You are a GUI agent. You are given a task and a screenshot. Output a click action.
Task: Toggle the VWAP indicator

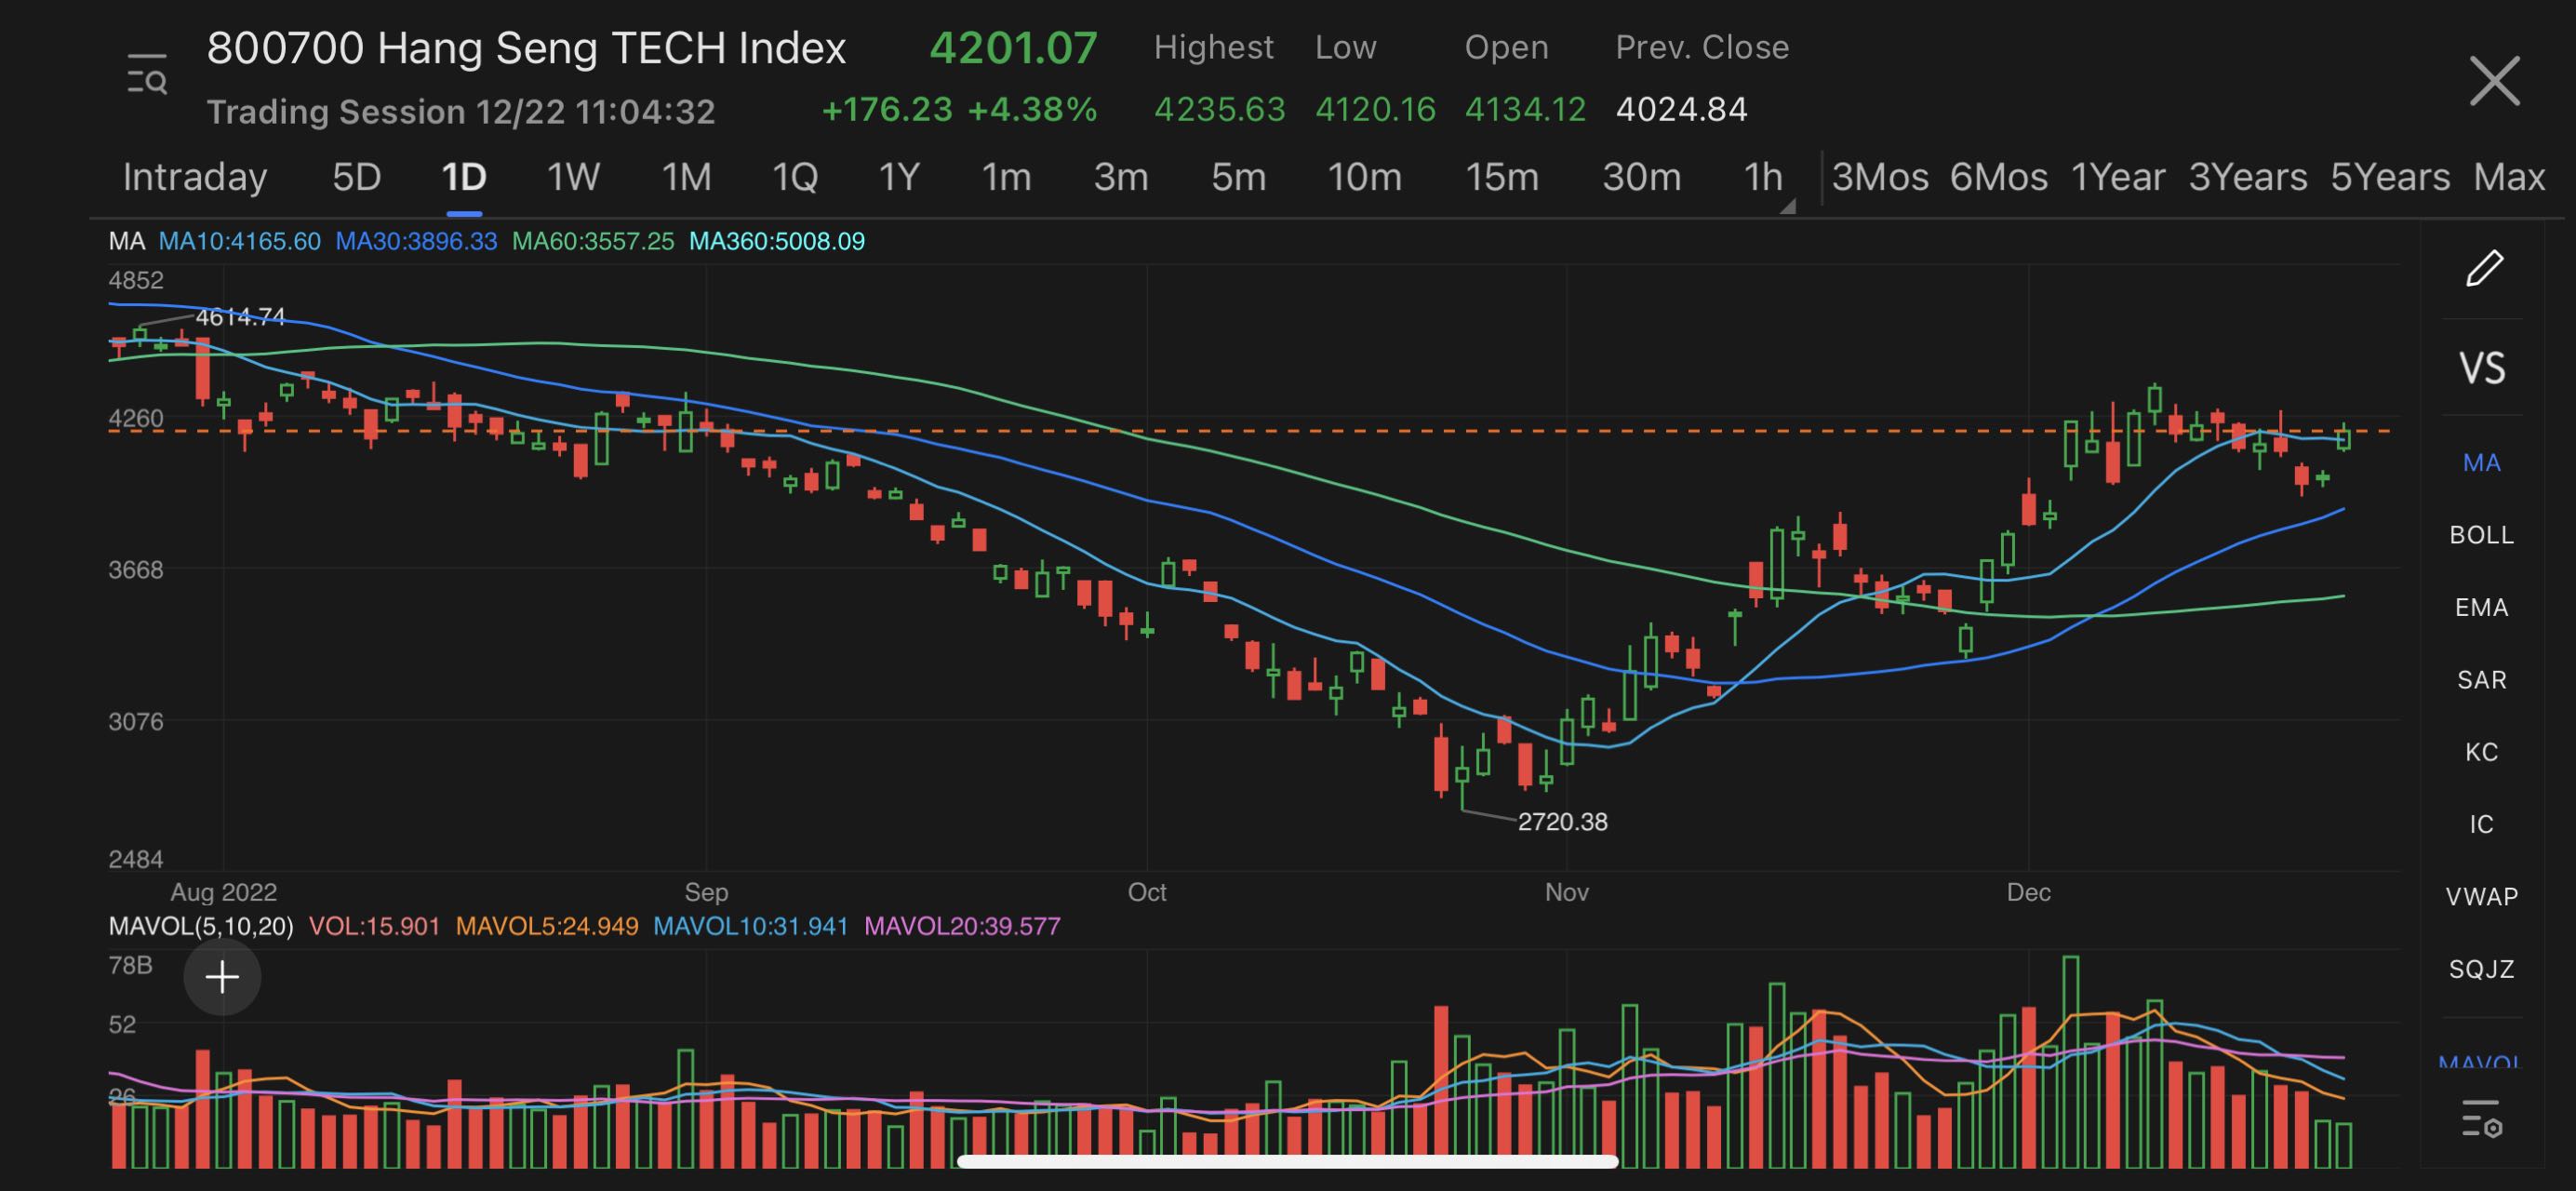[x=2481, y=896]
